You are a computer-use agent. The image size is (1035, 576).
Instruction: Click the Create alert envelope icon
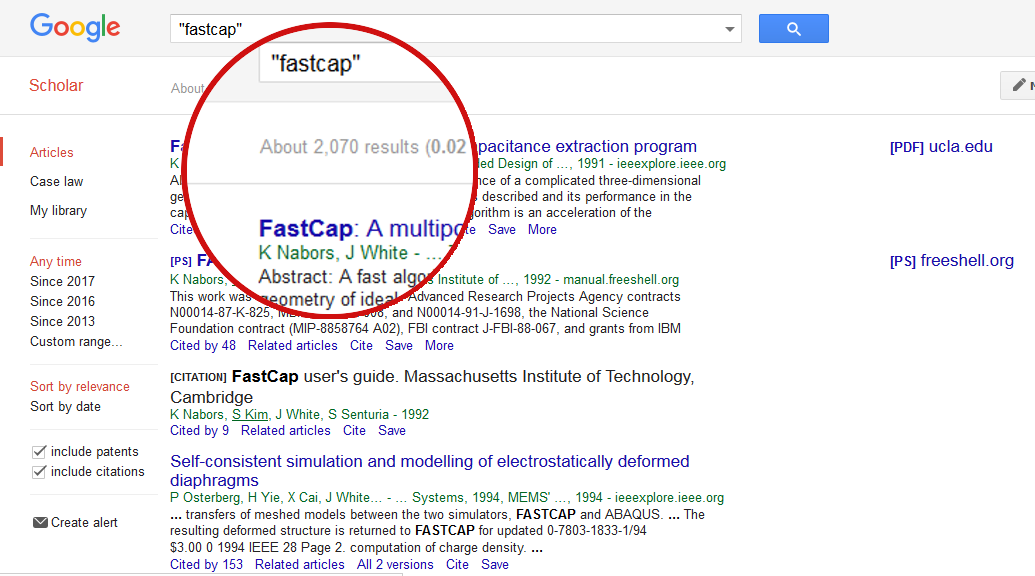tap(40, 522)
